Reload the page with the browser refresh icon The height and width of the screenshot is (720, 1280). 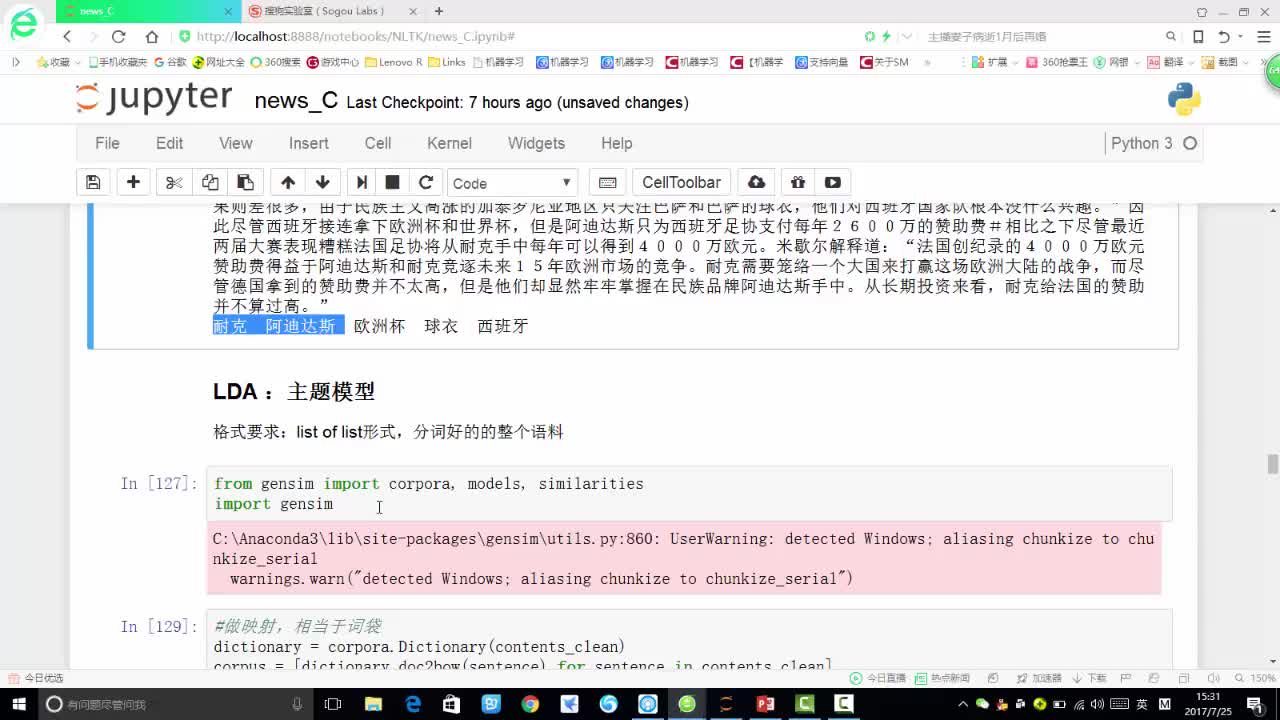[118, 36]
